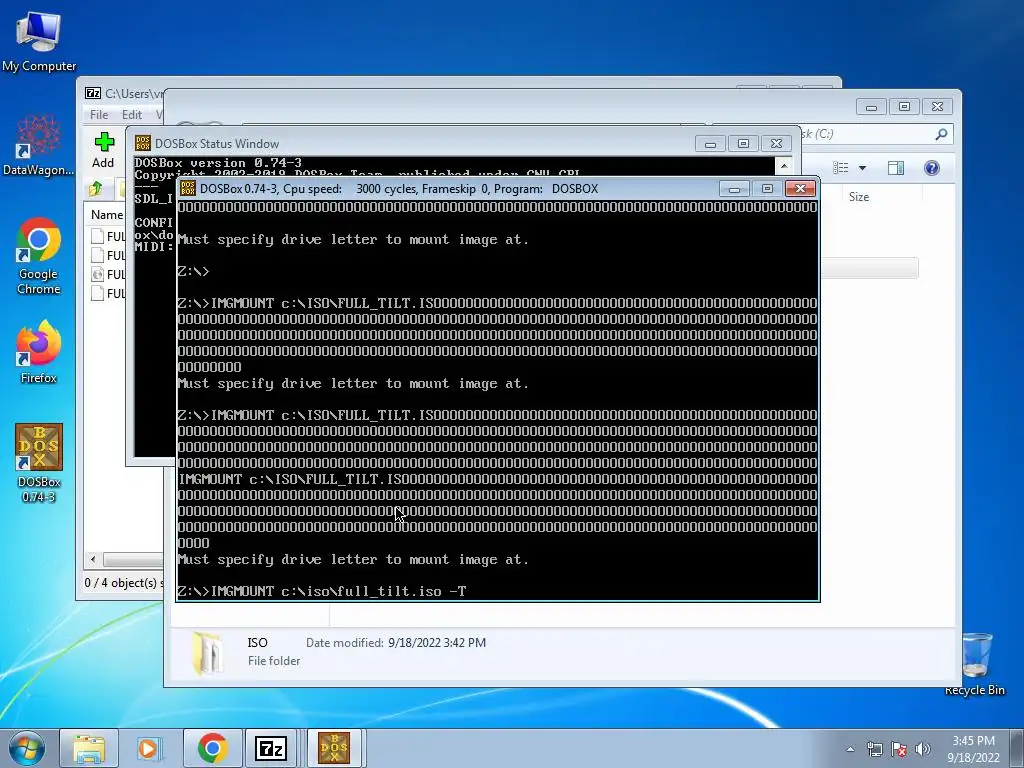Close the Explorer window

937,106
